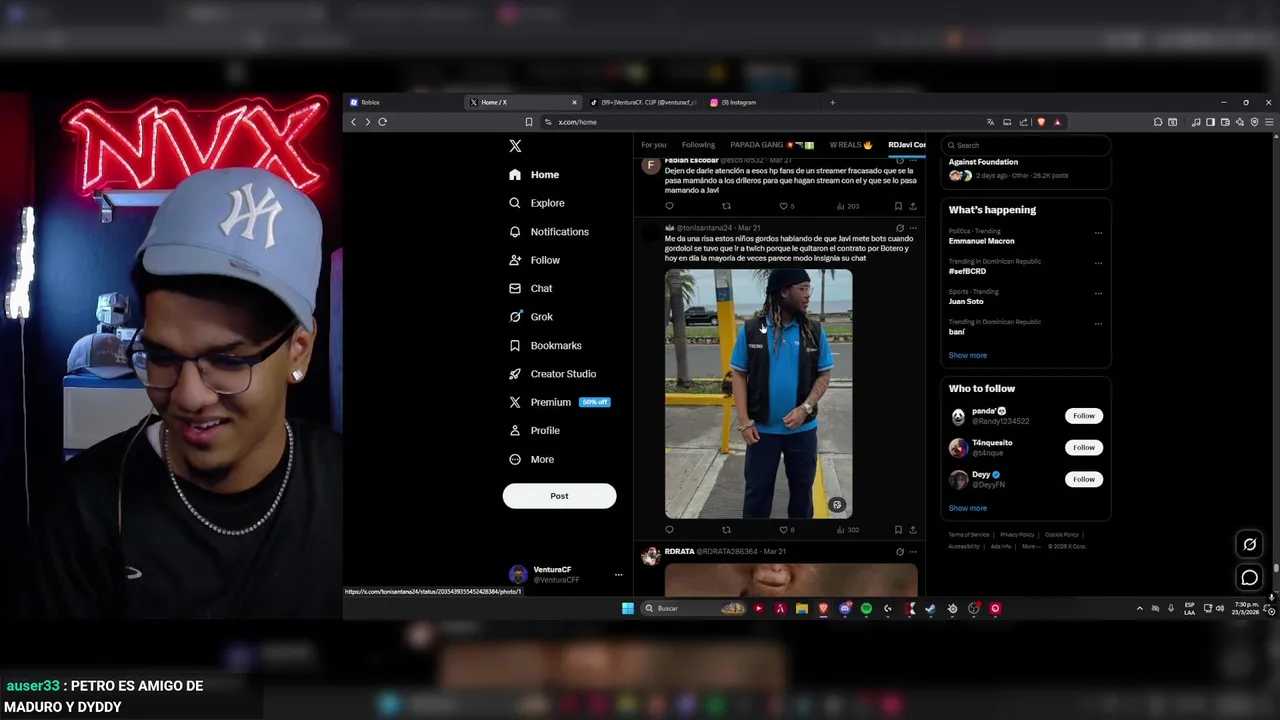The image size is (1280, 720).
Task: Share Fabian Escobar's post
Action: (912, 206)
